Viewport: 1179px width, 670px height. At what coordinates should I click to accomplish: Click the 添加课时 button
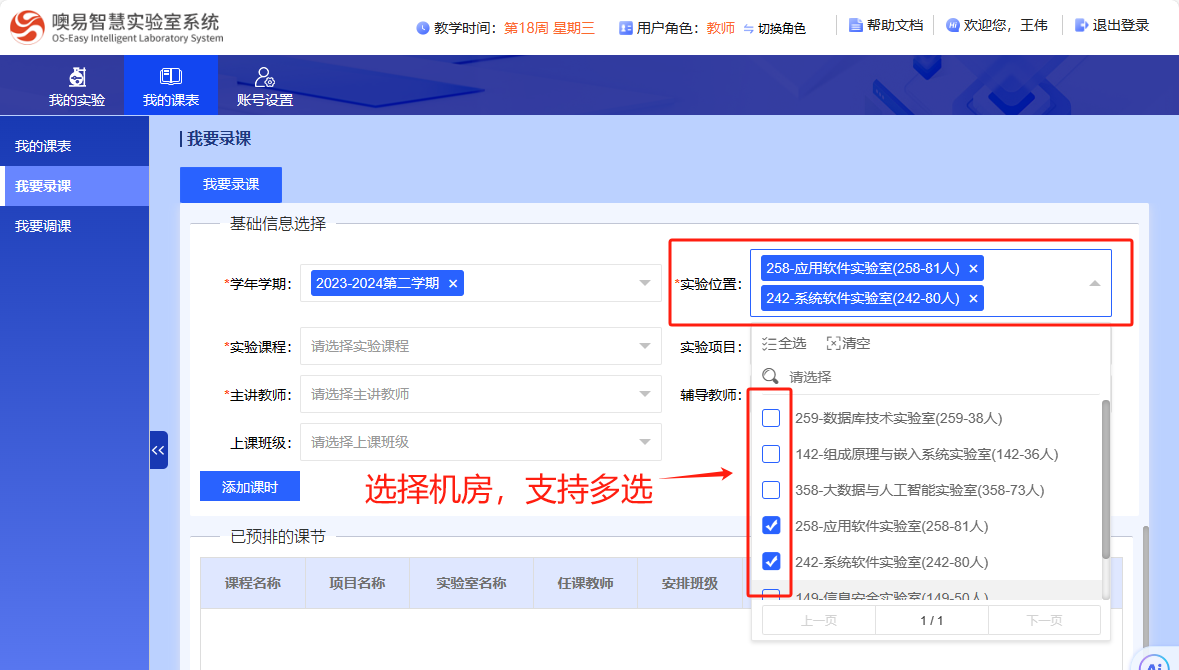(x=249, y=487)
